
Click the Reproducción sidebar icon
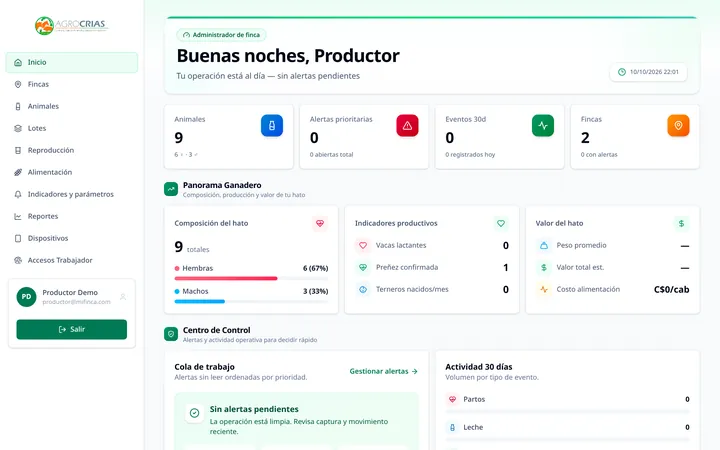point(18,151)
